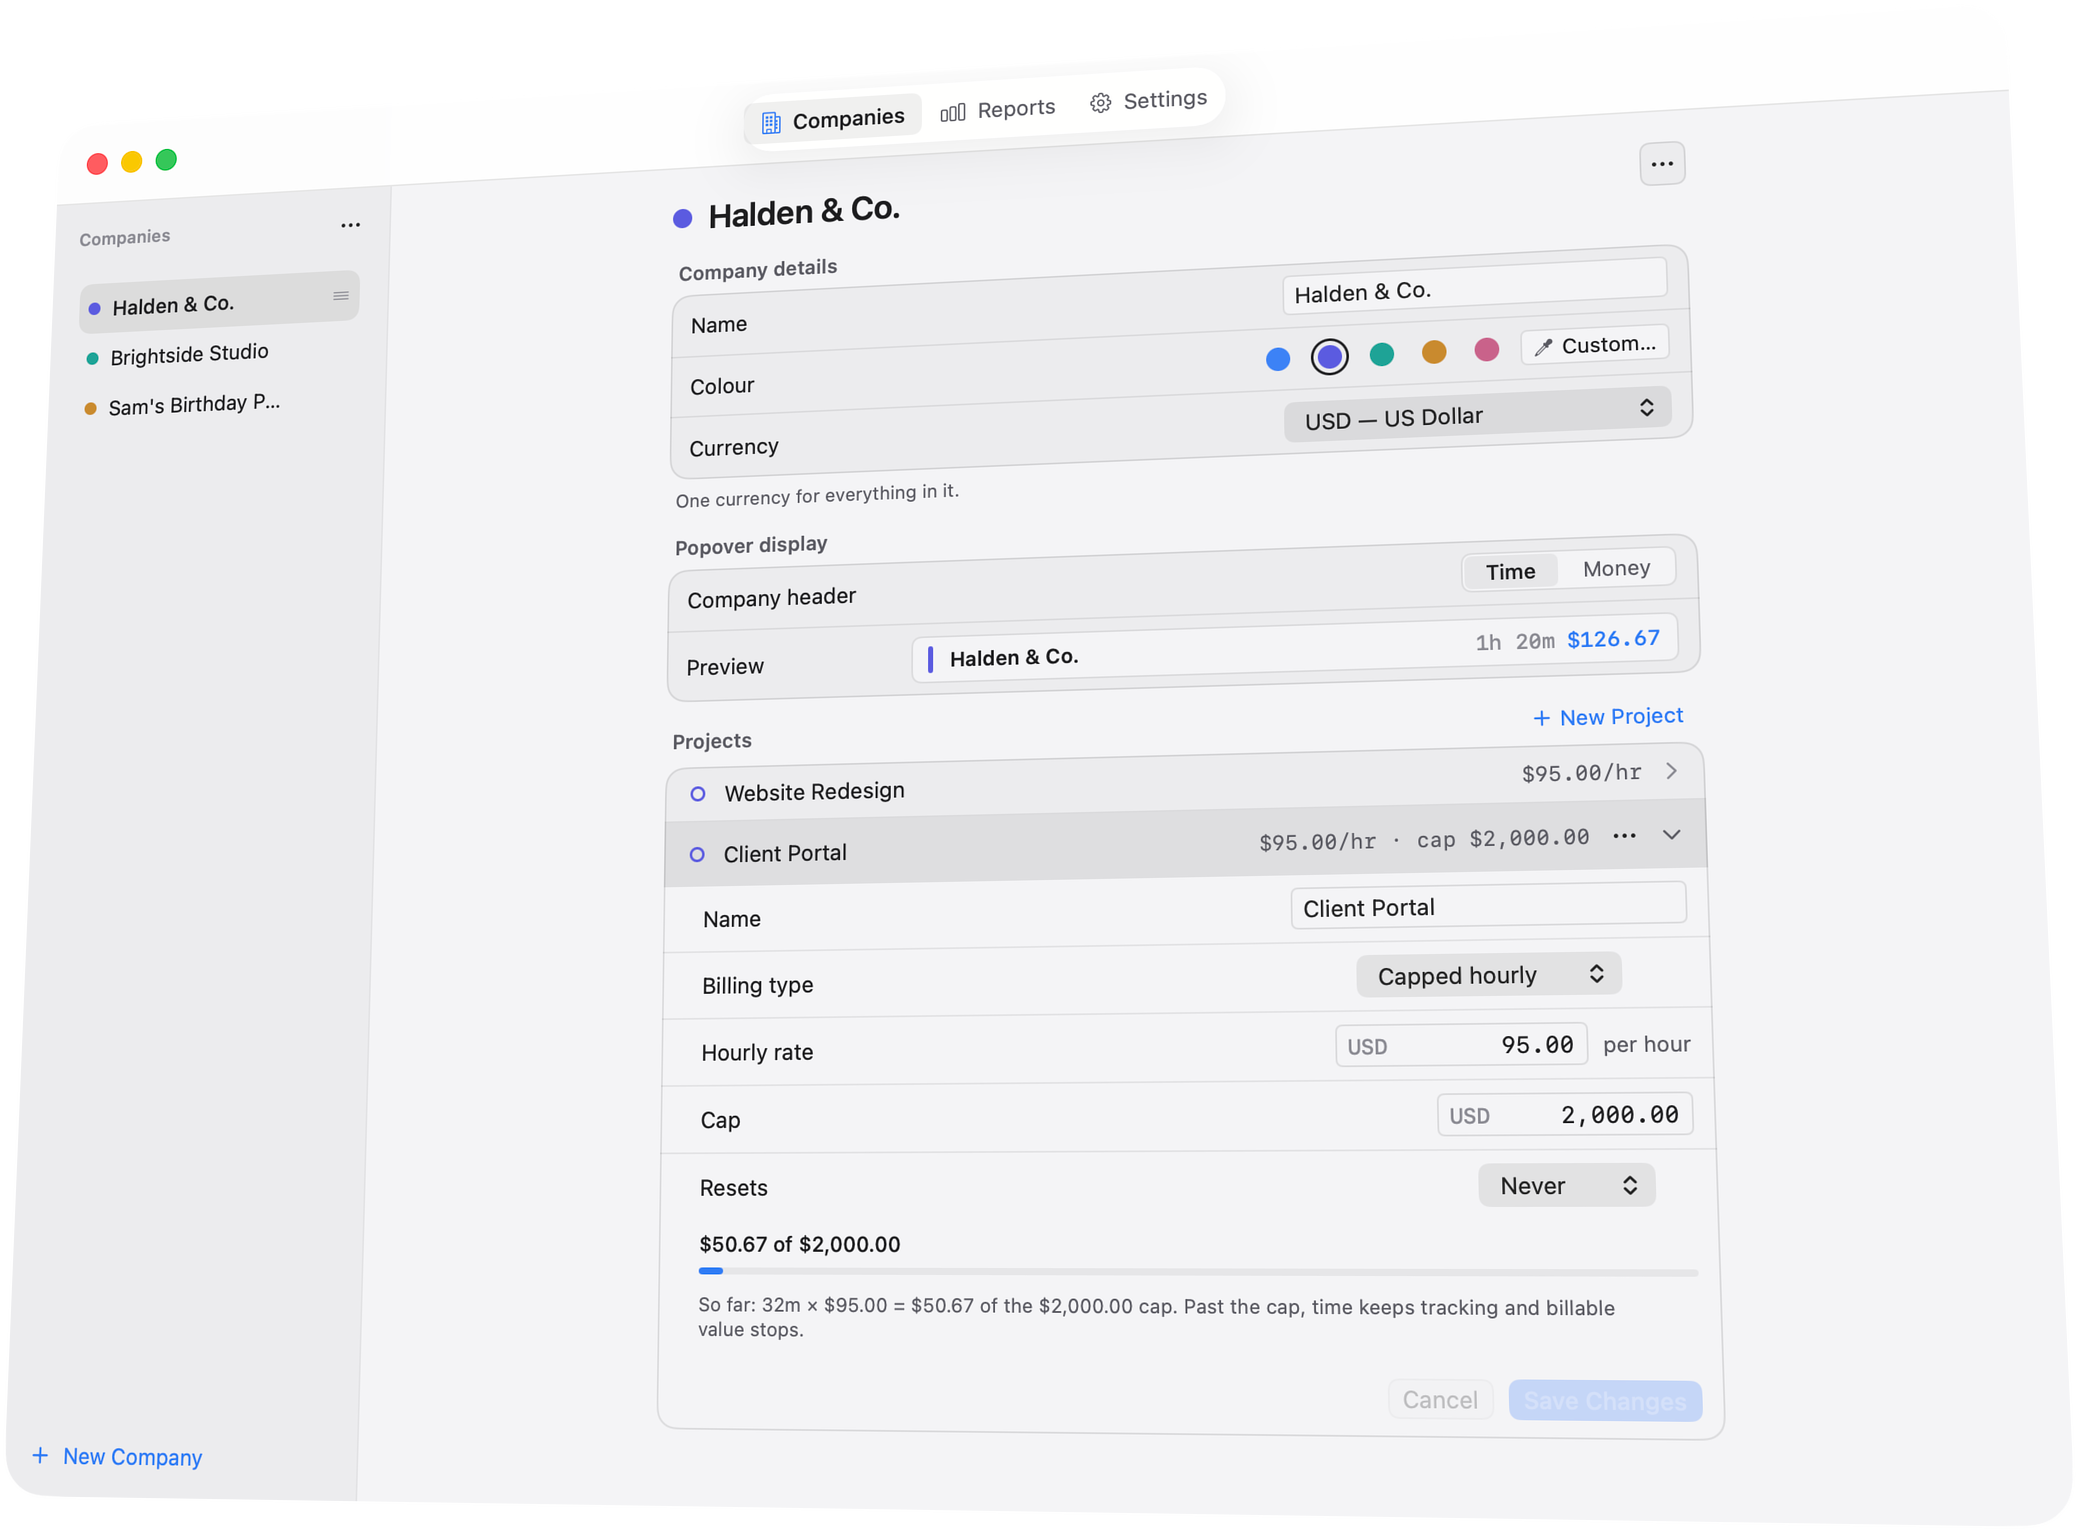Click the Cancel button
The height and width of the screenshot is (1530, 2078).
point(1440,1399)
